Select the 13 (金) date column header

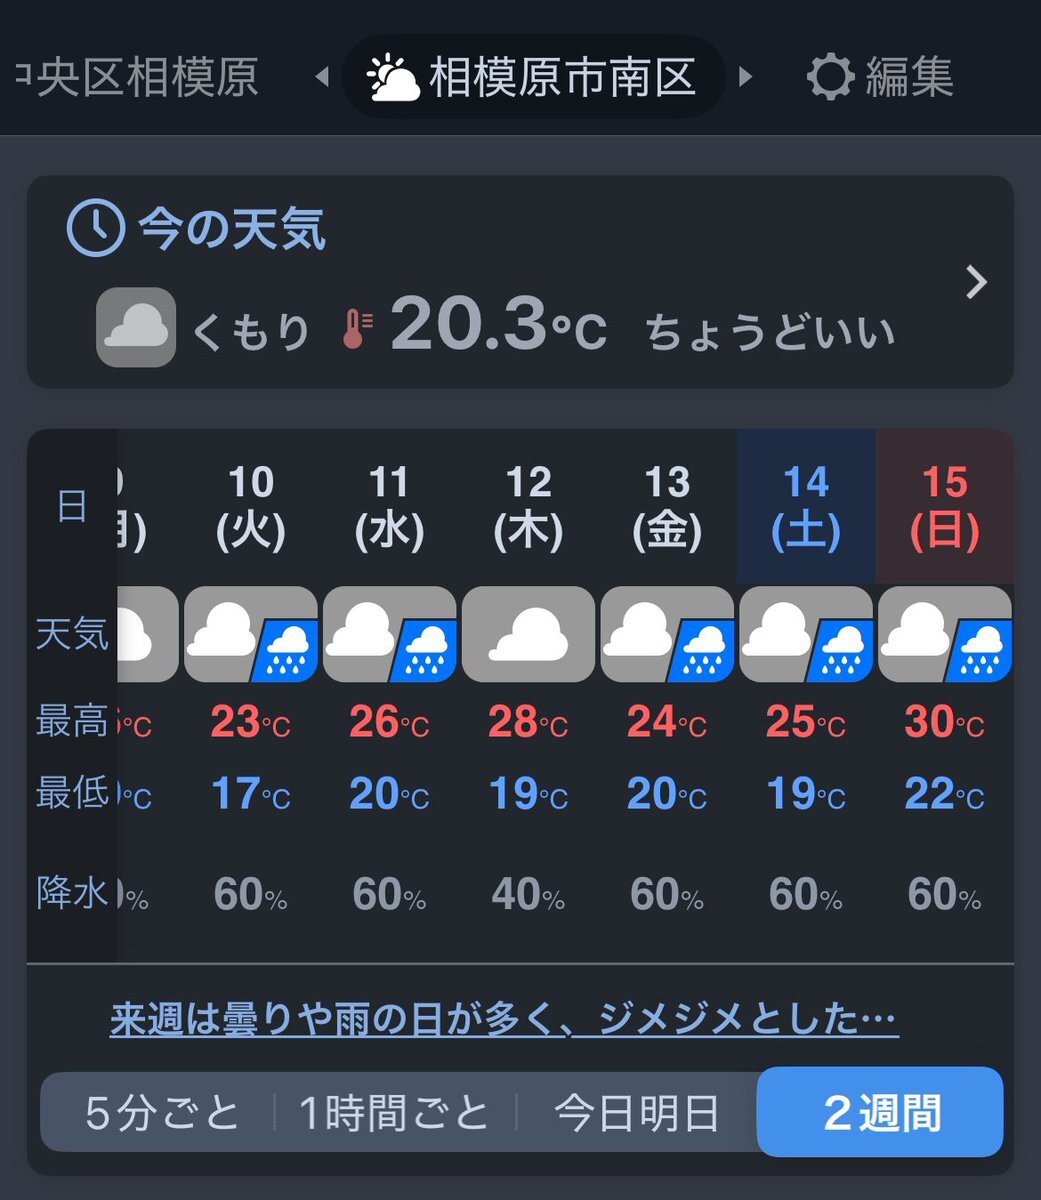coord(667,507)
